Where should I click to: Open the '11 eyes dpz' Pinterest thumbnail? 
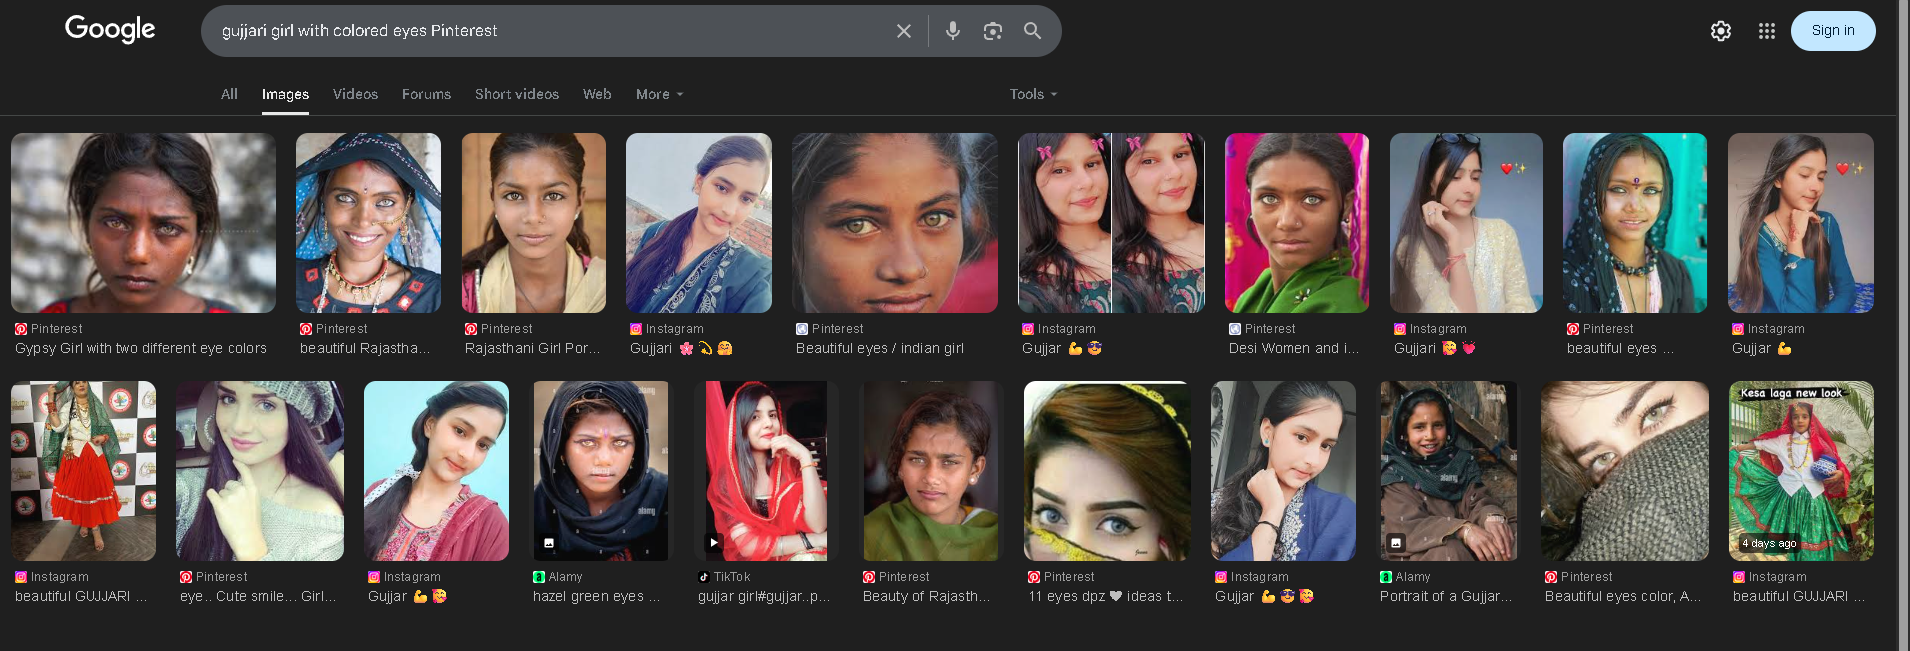click(x=1107, y=471)
